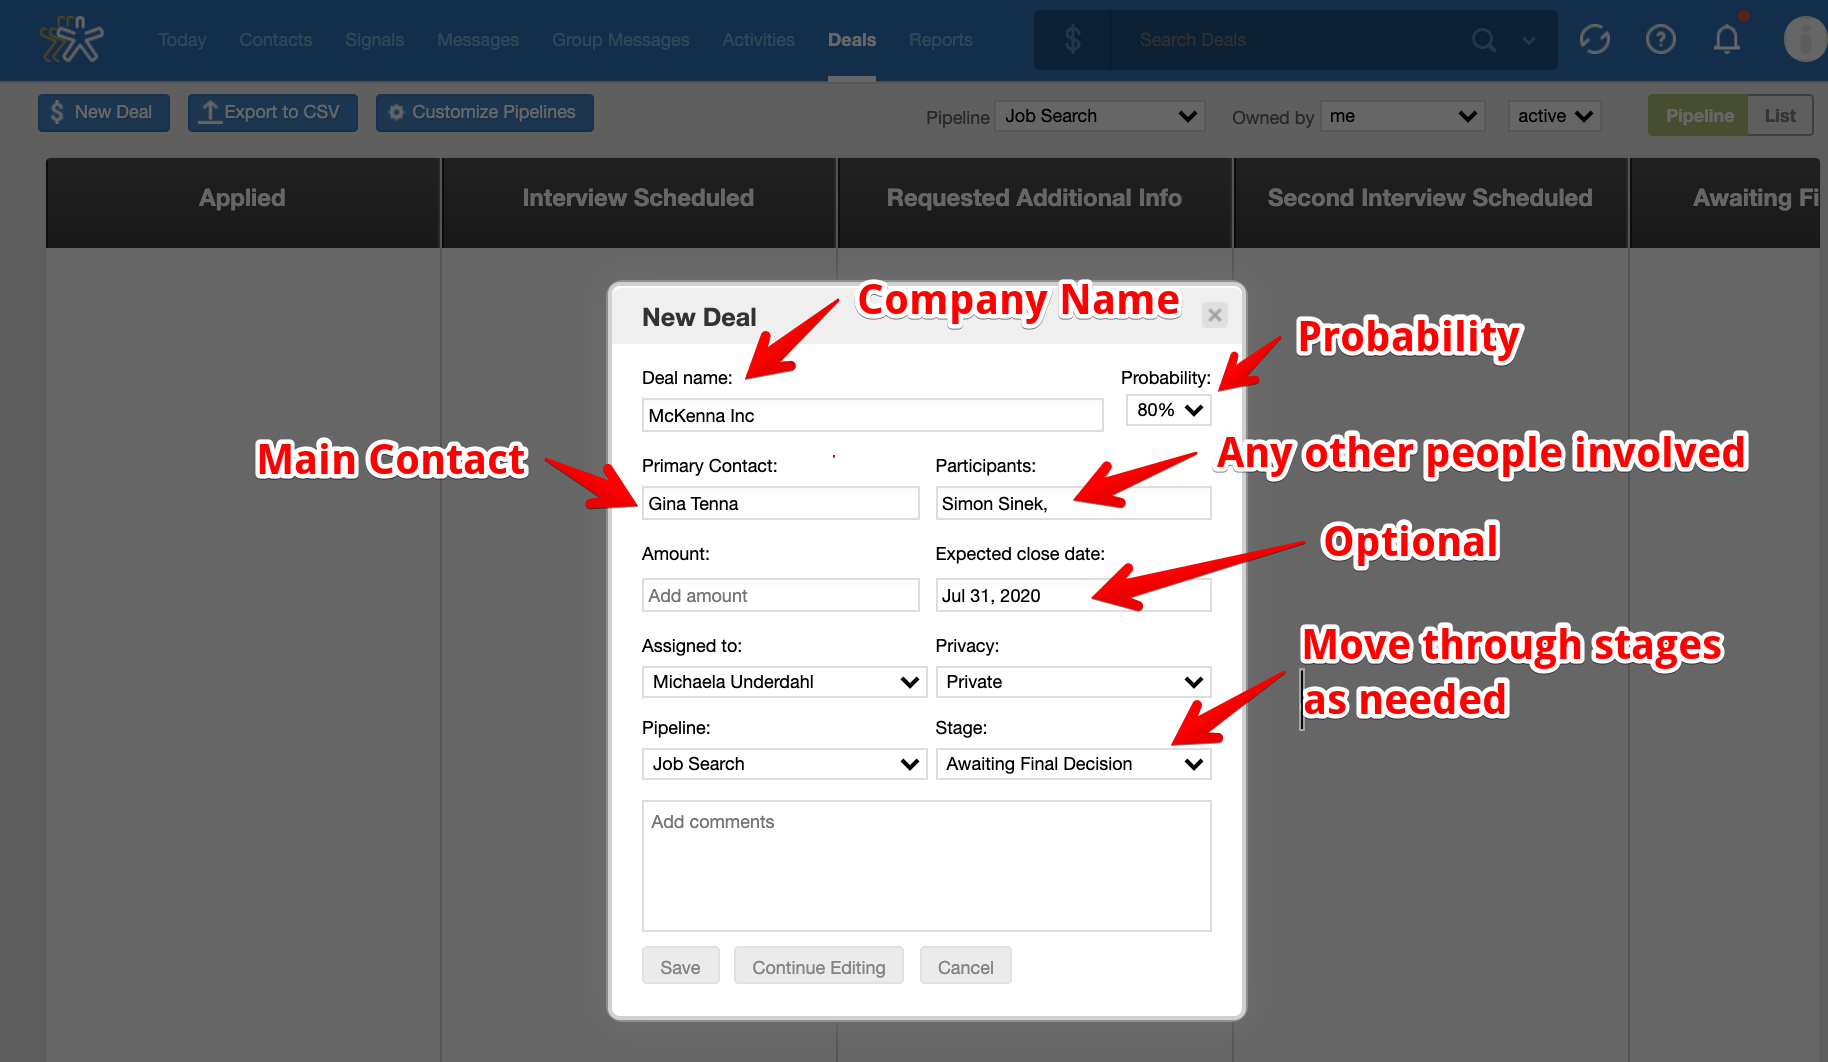Image resolution: width=1828 pixels, height=1062 pixels.
Task: Open help via the question mark icon
Action: click(1661, 39)
